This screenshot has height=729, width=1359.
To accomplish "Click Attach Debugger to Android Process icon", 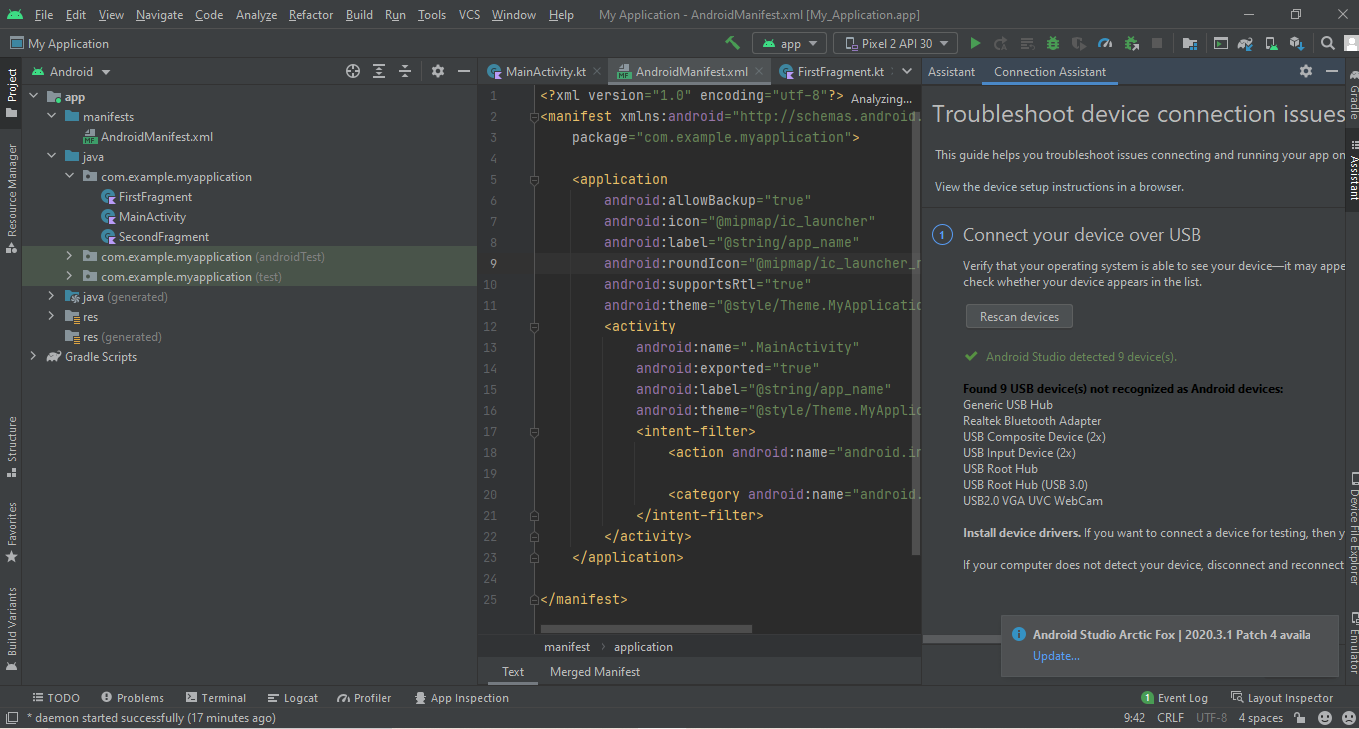I will coord(1131,43).
